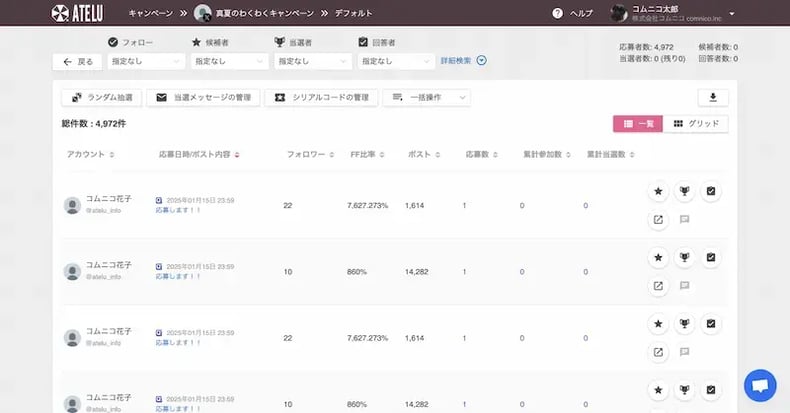790x413 pixels.
Task: Open the 一括操作 bulk actions menu
Action: click(x=427, y=98)
